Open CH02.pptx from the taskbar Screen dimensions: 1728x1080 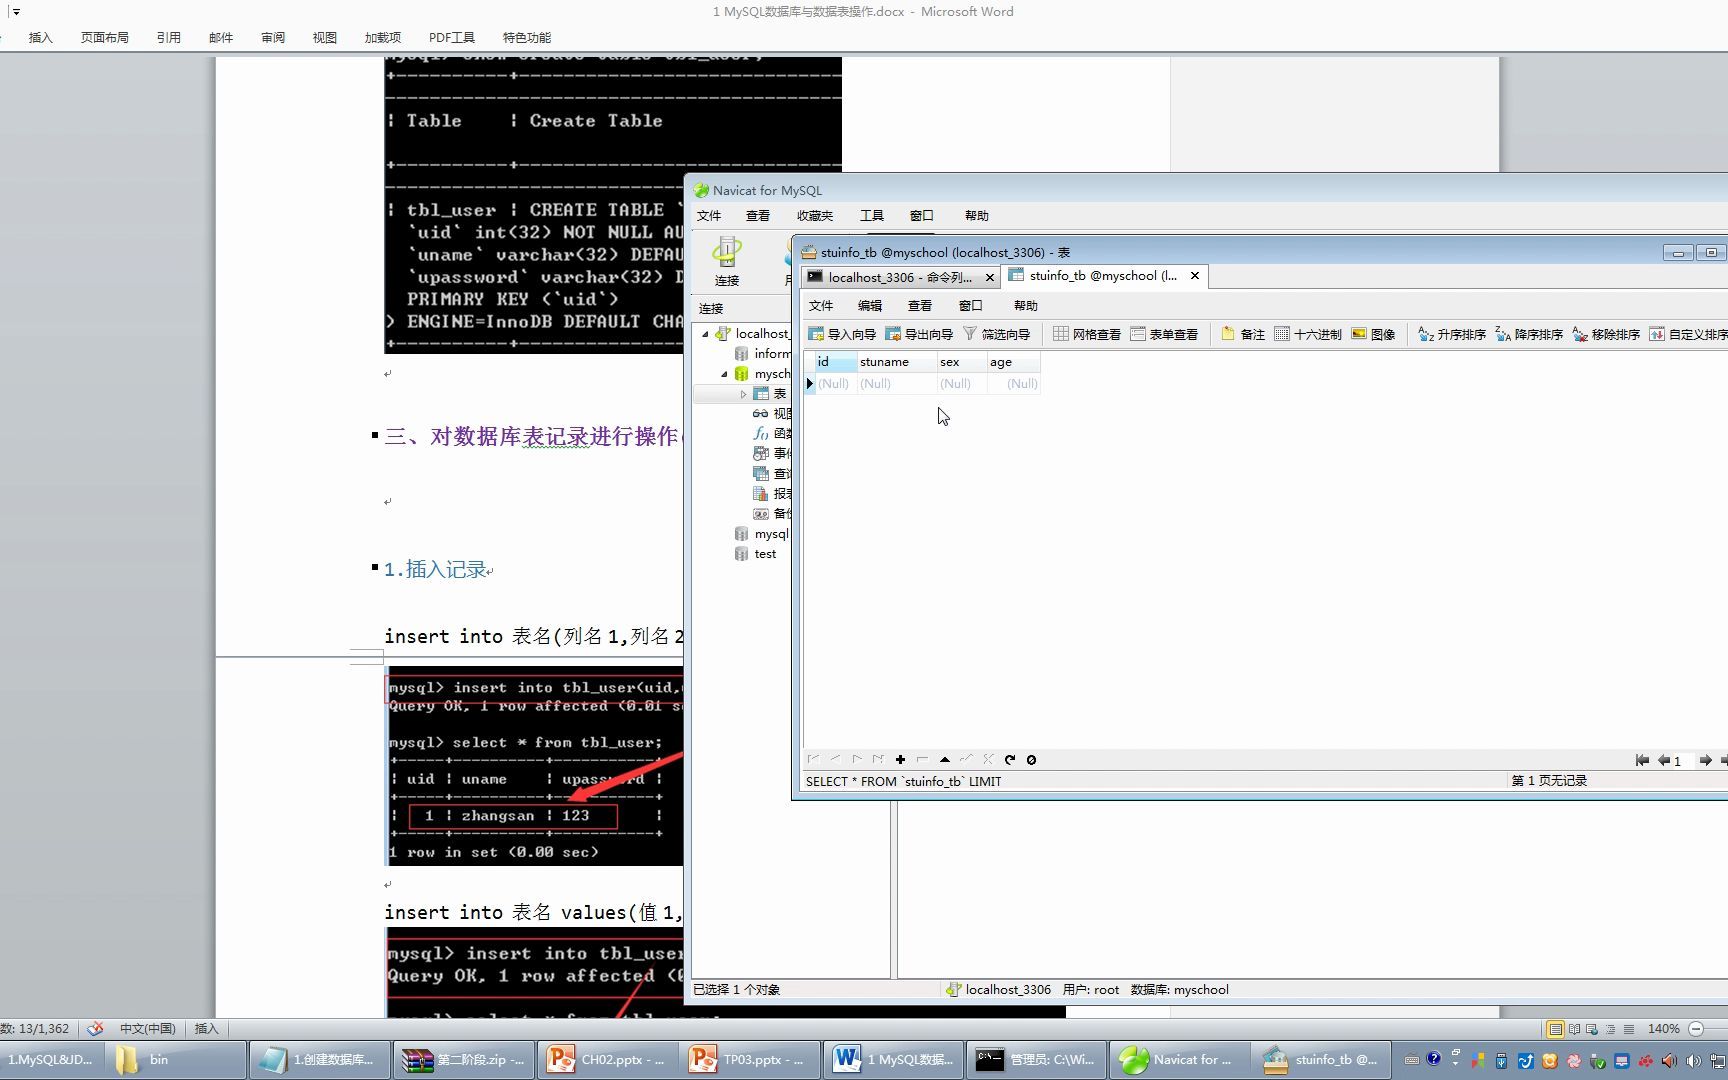click(607, 1059)
